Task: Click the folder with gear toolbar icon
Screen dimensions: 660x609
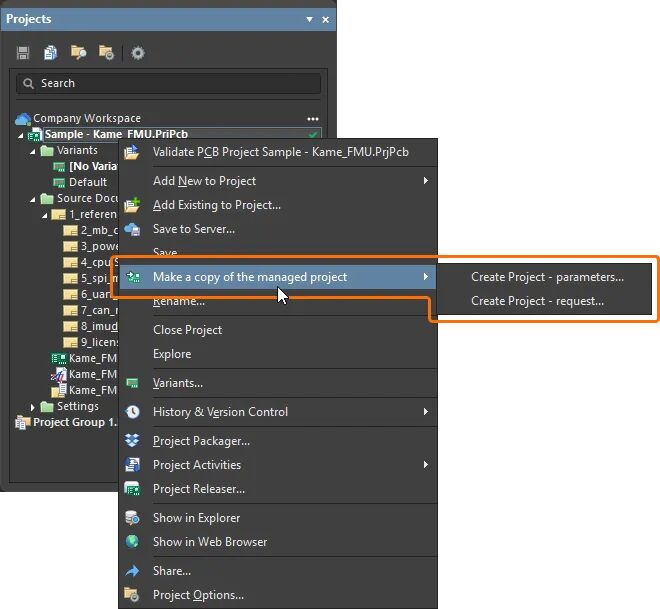Action: coord(106,53)
